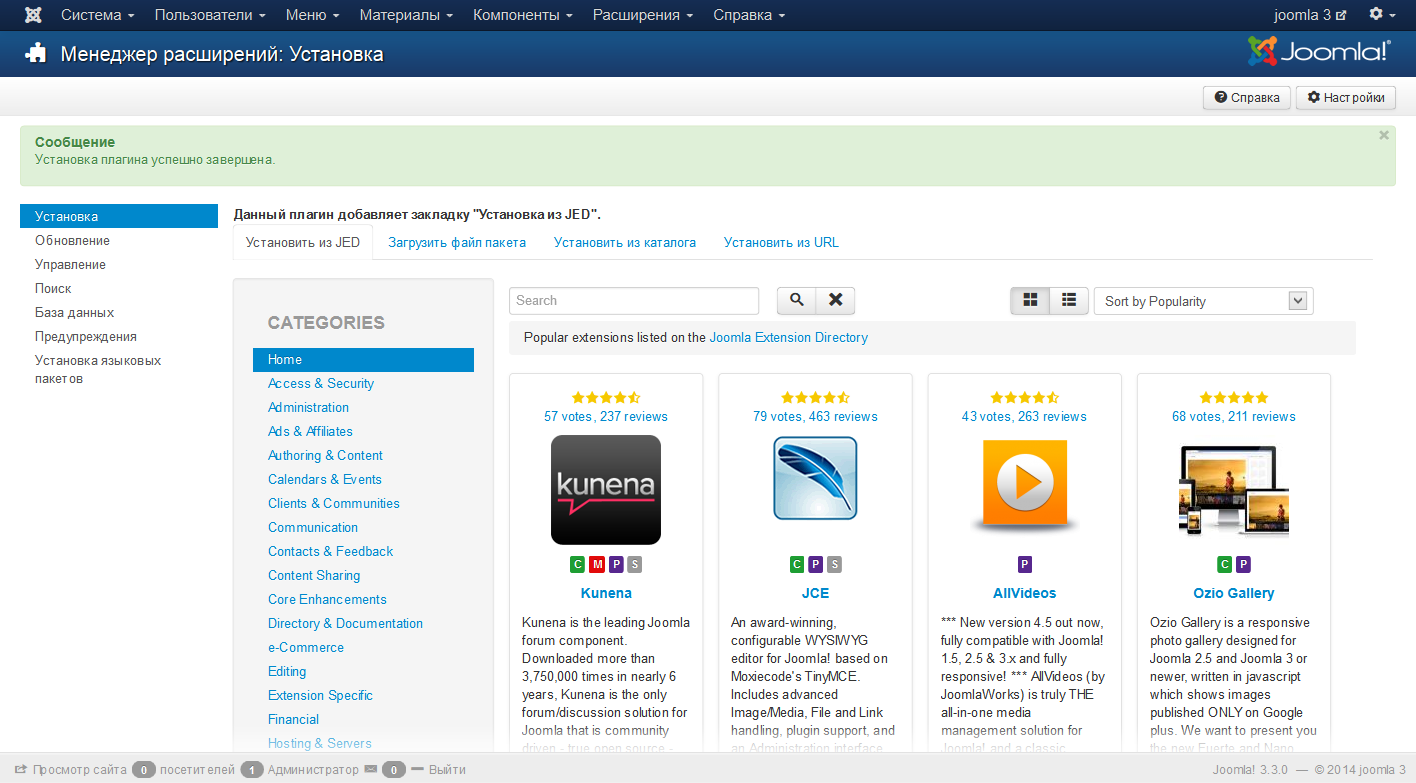
Task: Click the search magnifier button
Action: point(797,300)
